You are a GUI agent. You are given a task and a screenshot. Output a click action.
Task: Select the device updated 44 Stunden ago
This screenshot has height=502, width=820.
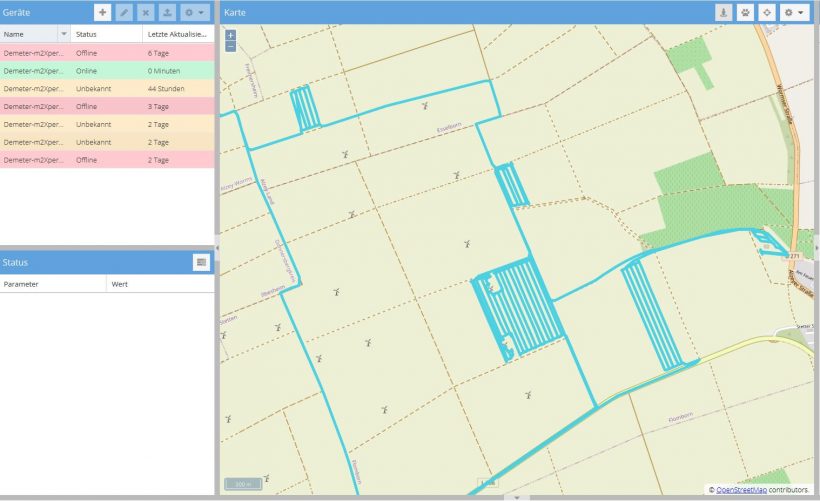(x=106, y=88)
